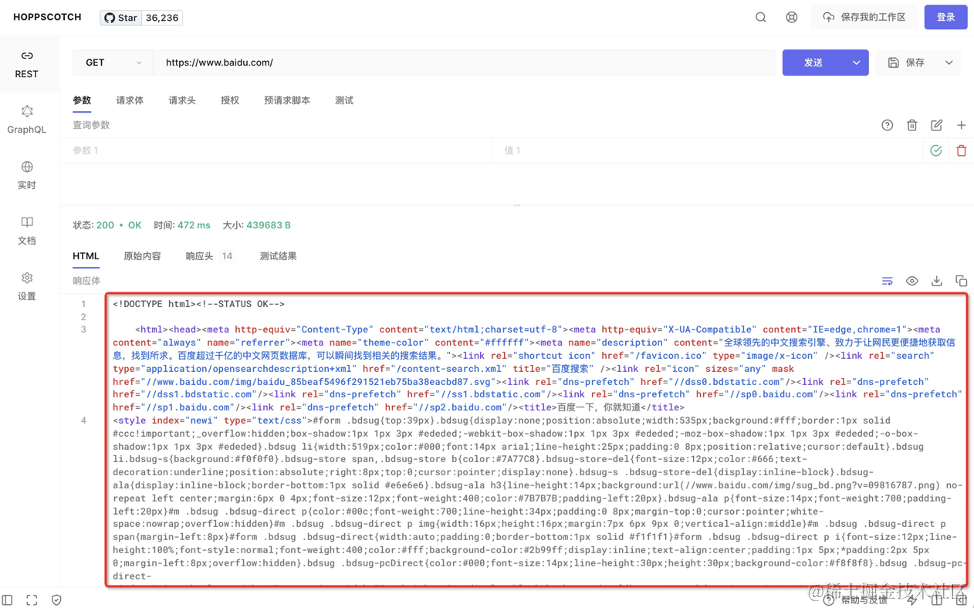Click the 200 status value

click(105, 225)
